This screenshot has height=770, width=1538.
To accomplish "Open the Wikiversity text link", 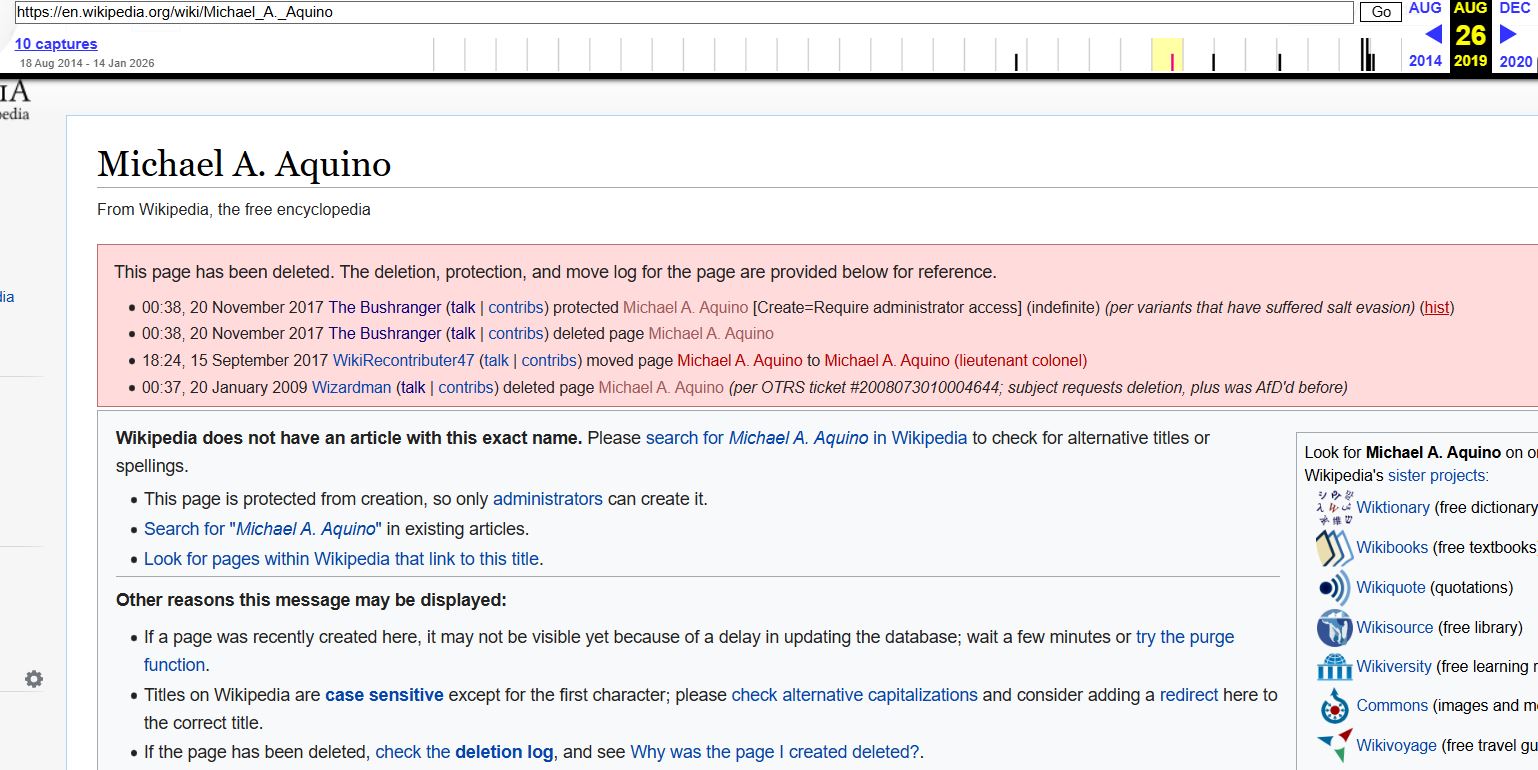I will click(1395, 667).
